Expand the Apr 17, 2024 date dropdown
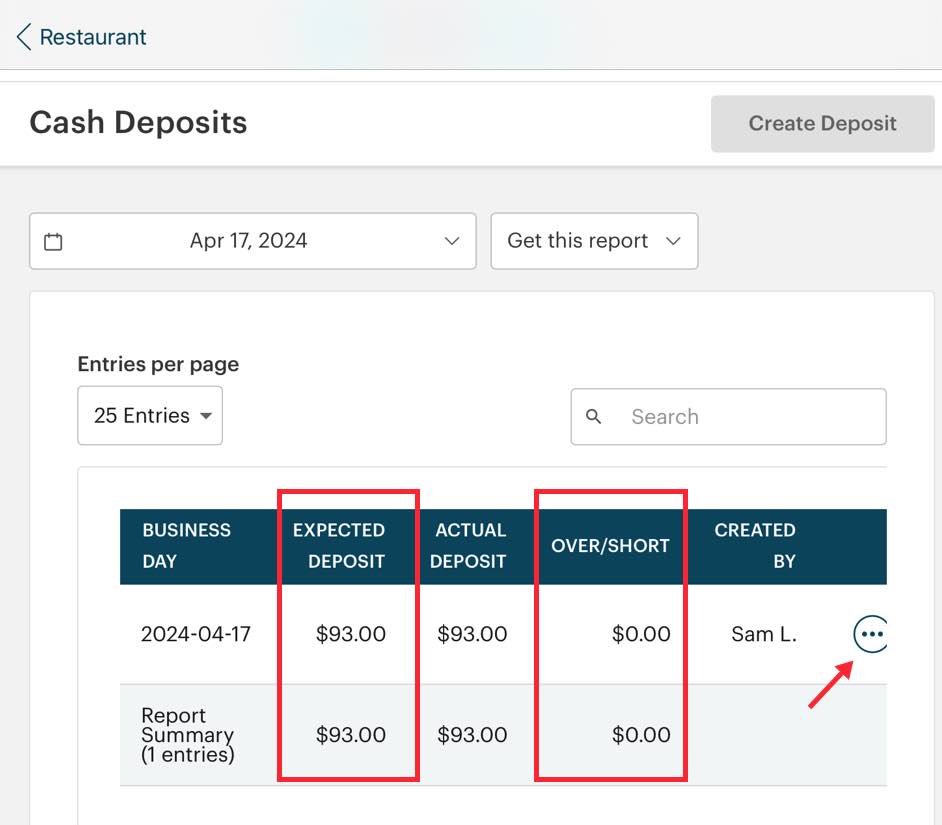This screenshot has height=825, width=942. pos(450,240)
